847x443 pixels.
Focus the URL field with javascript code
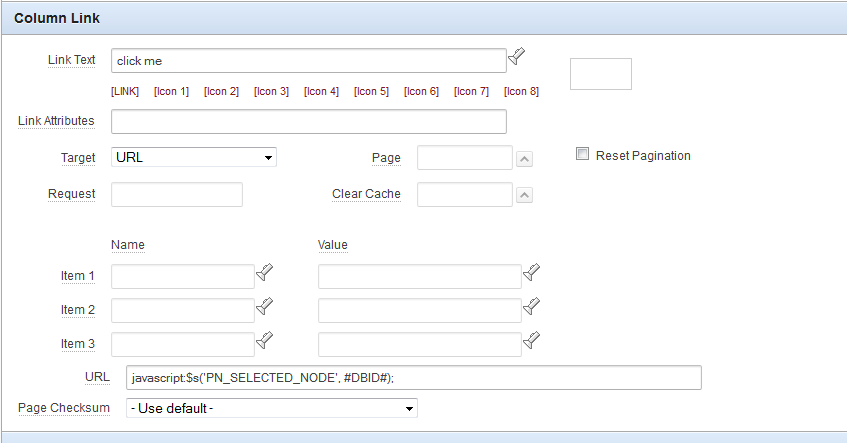414,378
